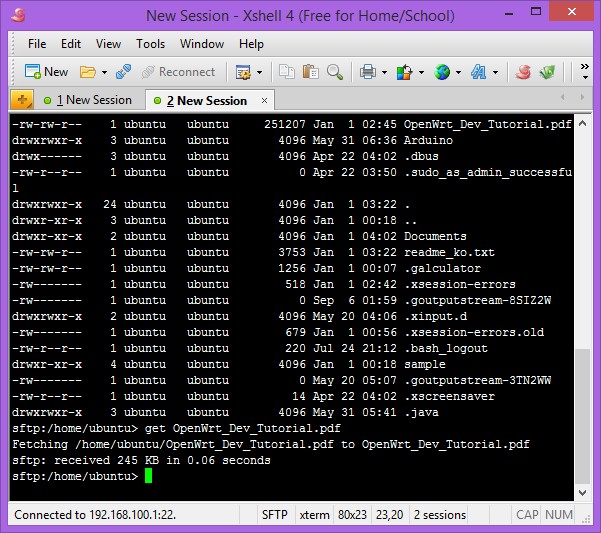The width and height of the screenshot is (601, 533).
Task: Click the red Xftp swirl icon
Action: 523,72
